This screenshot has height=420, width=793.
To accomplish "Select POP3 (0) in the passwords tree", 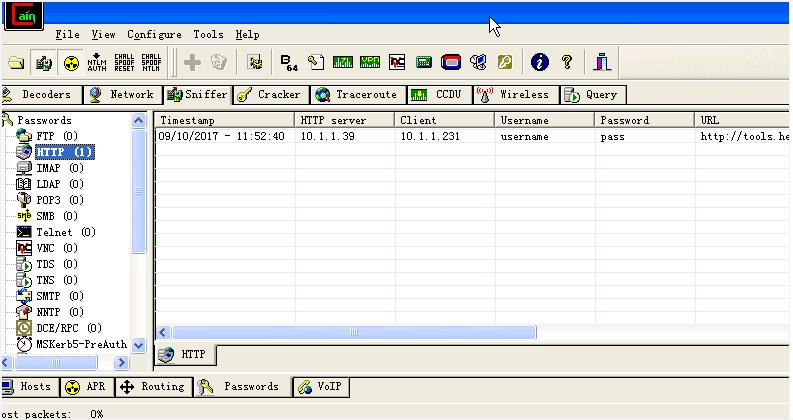I will (60, 200).
